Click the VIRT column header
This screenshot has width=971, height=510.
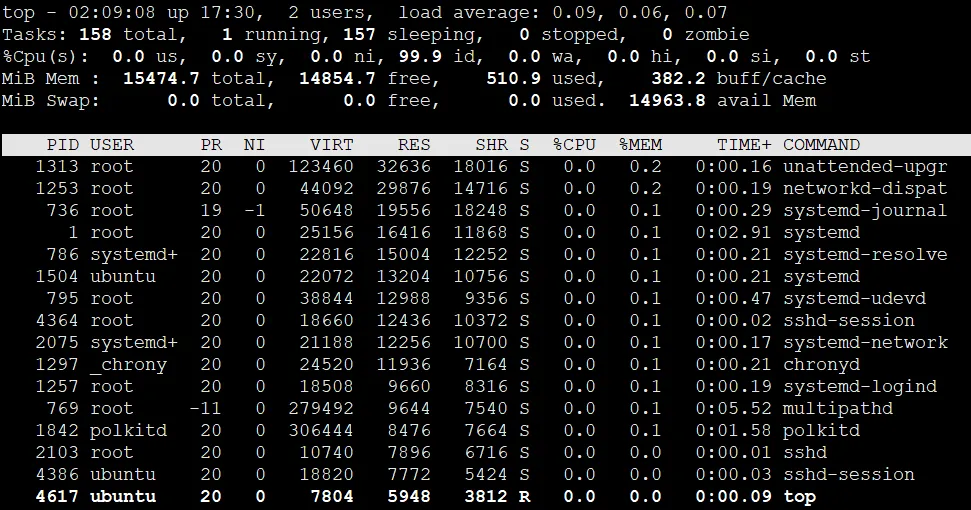[x=331, y=145]
